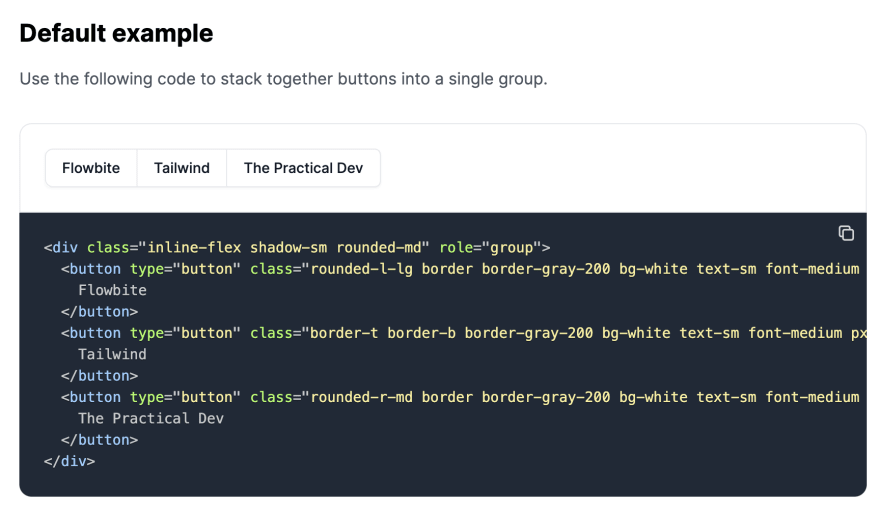This screenshot has width=880, height=515.
Task: Click the shadow-sm class in code
Action: pyautogui.click(x=288, y=247)
